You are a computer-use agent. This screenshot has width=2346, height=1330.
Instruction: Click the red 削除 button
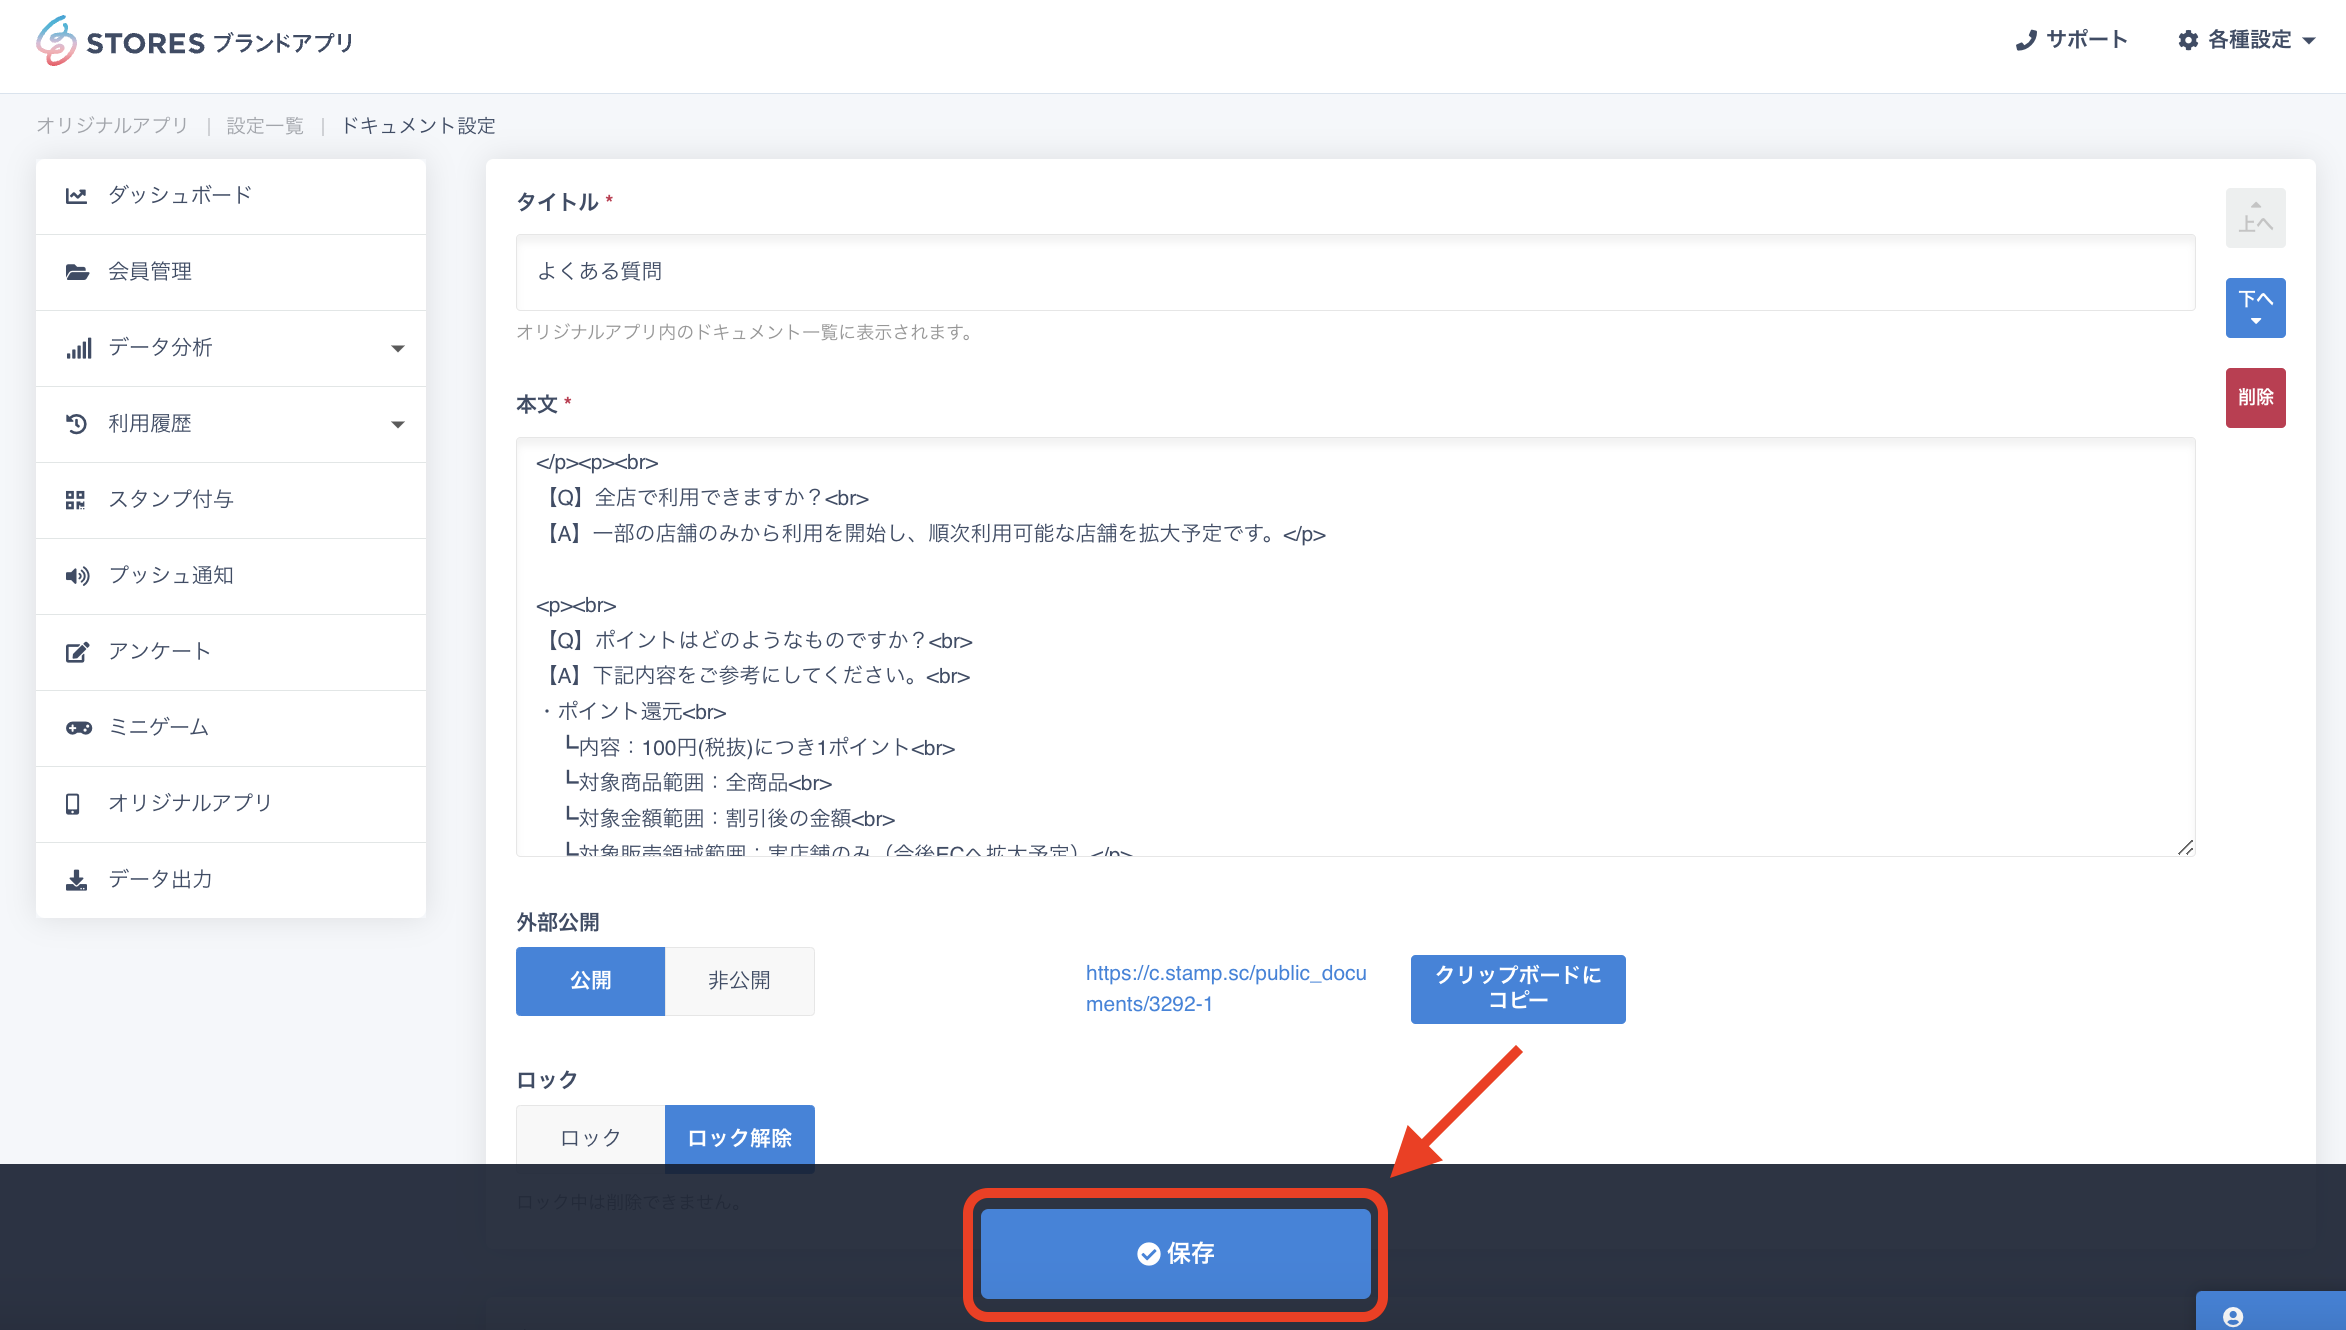2255,398
